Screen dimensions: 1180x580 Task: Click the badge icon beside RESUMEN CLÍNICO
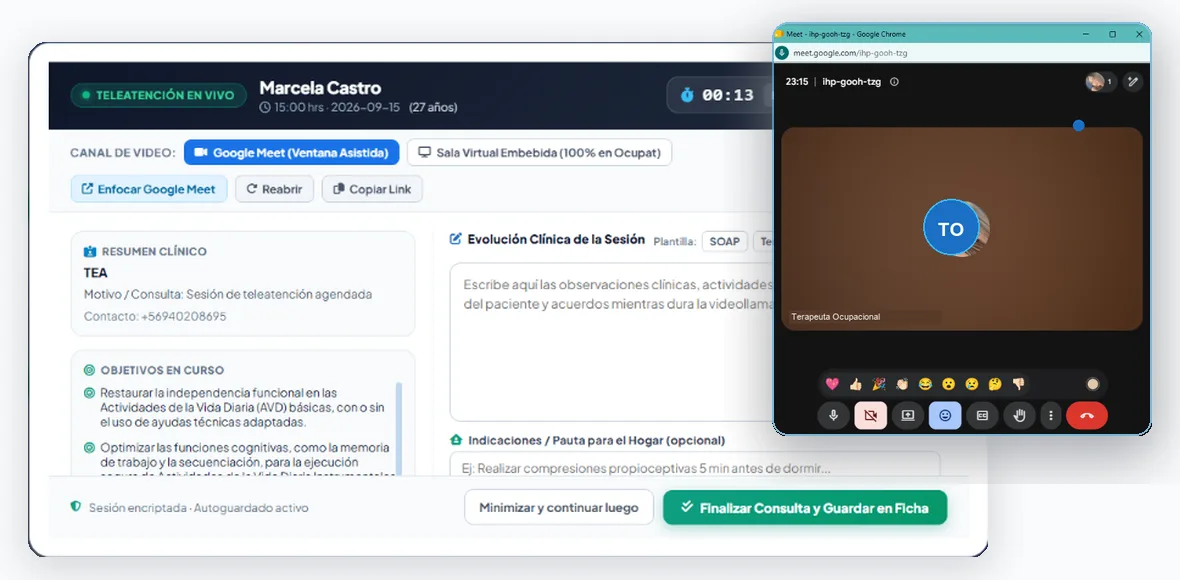90,251
